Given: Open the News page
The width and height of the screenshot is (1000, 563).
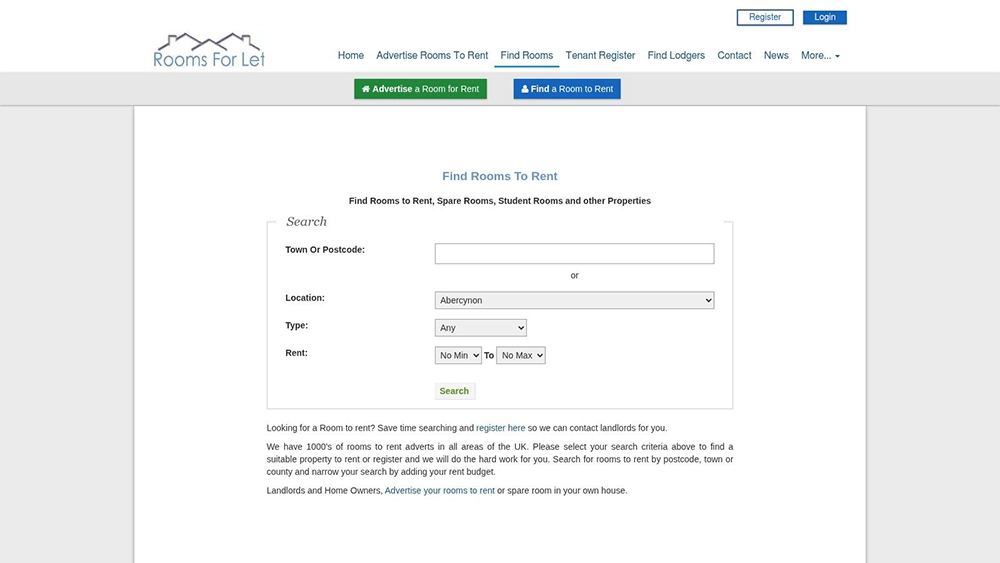Looking at the screenshot, I should [776, 55].
